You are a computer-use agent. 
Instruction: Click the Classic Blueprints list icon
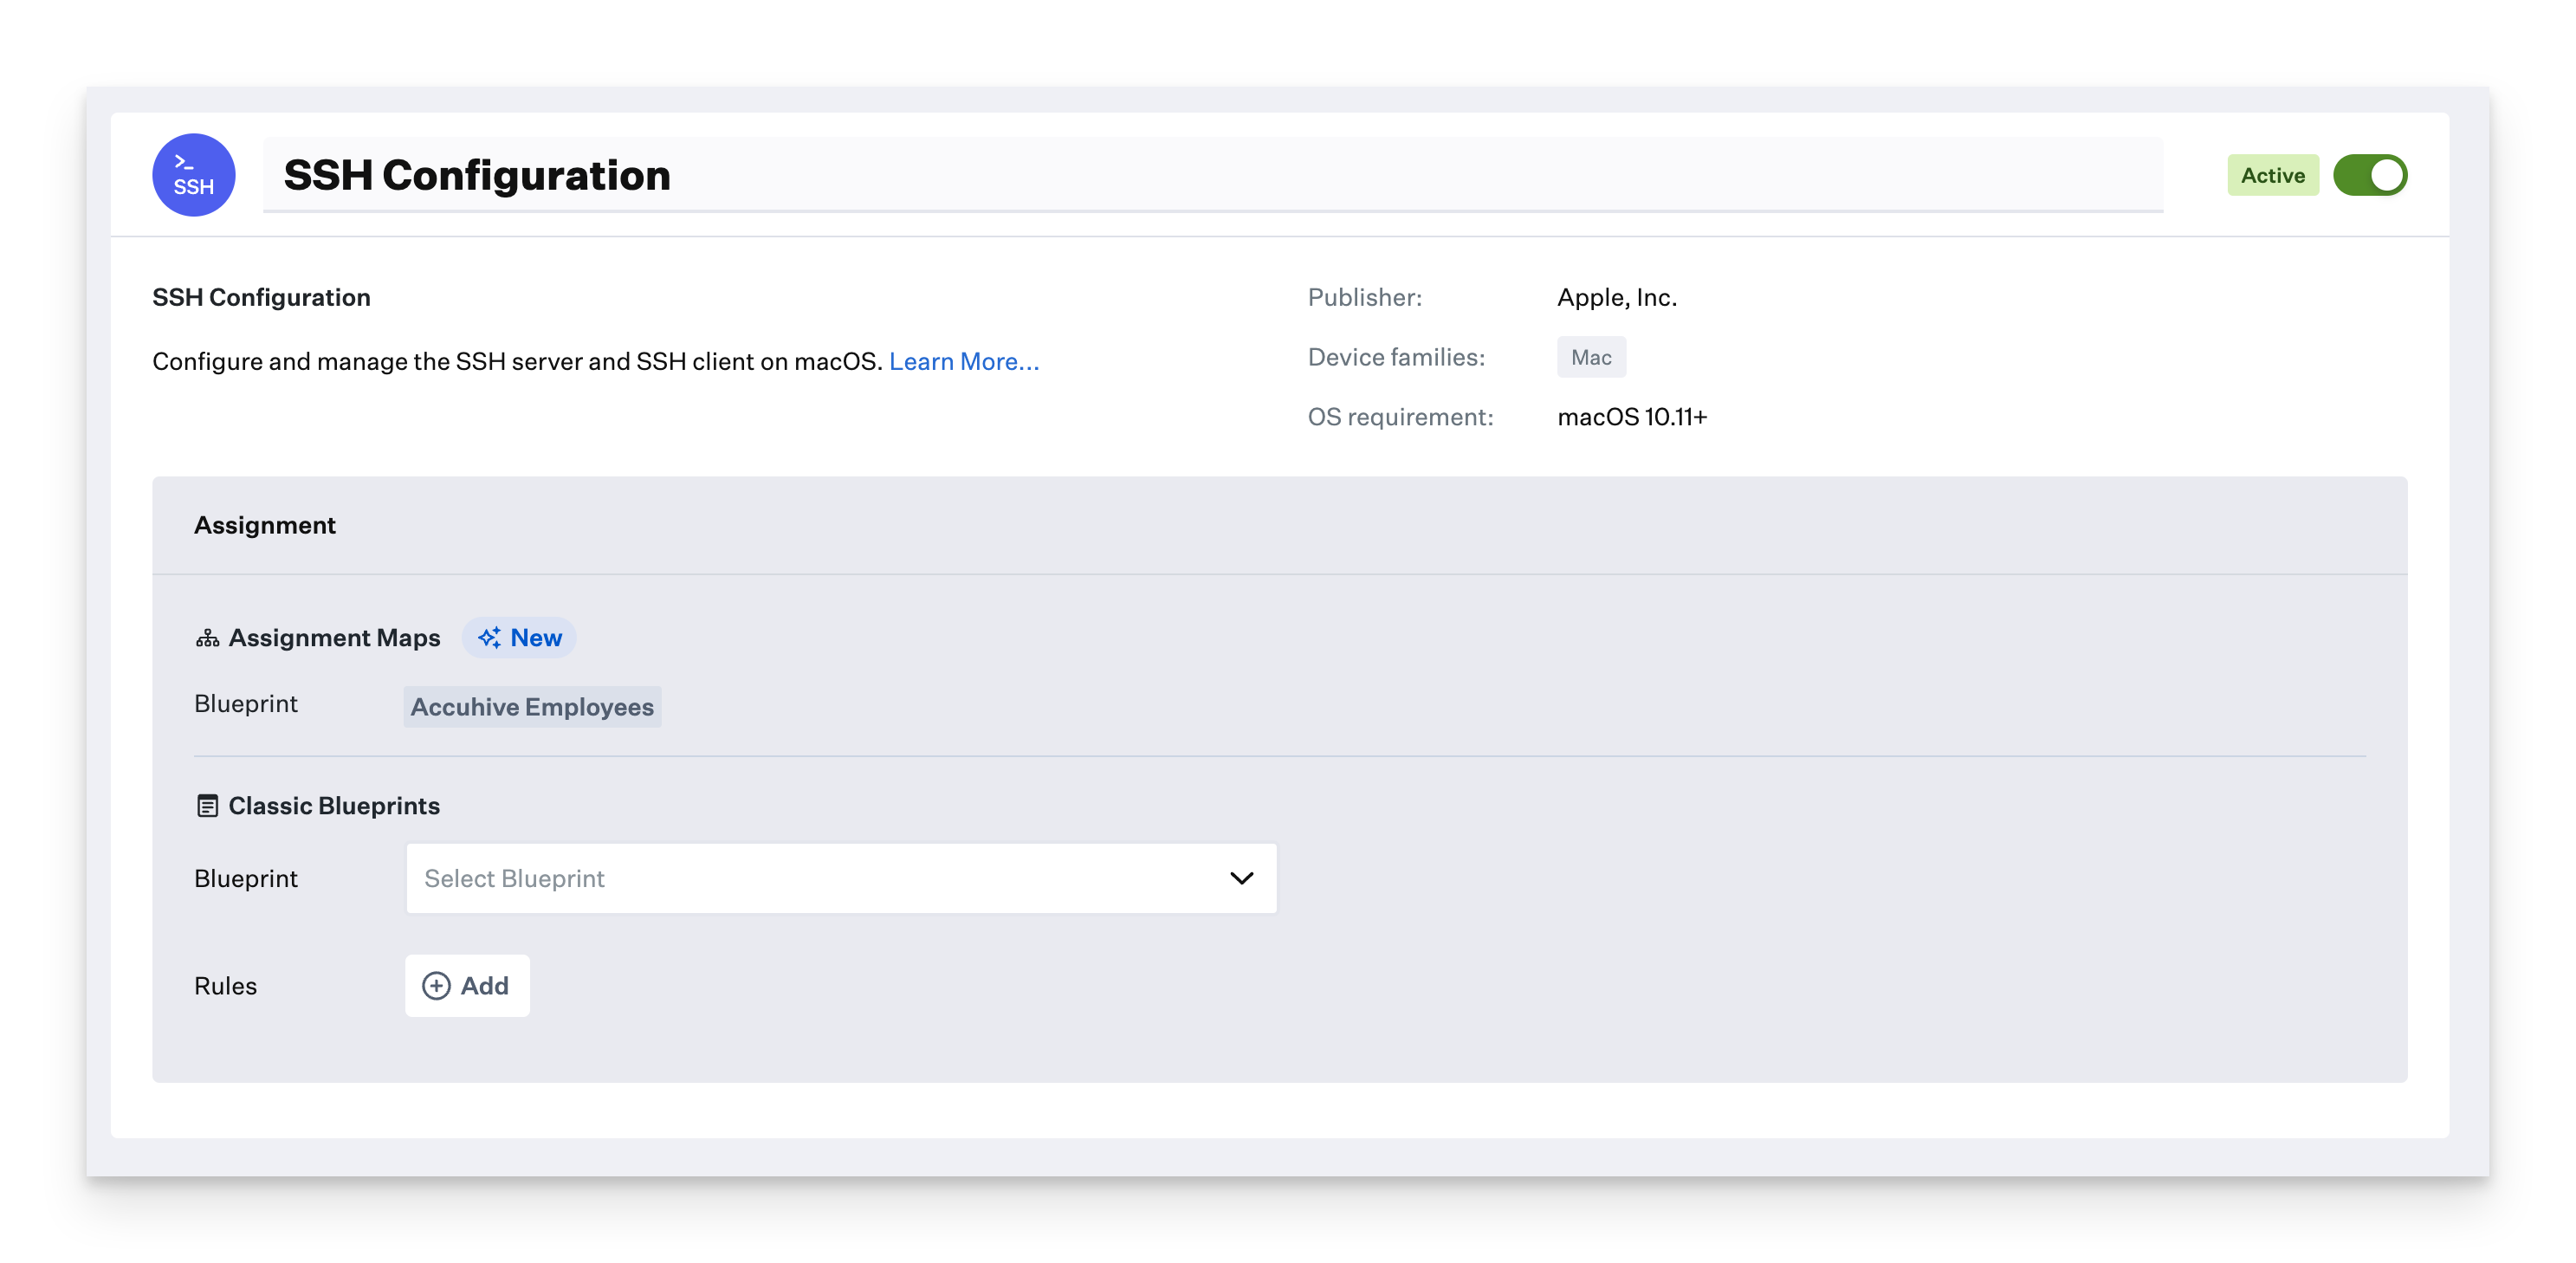click(207, 806)
